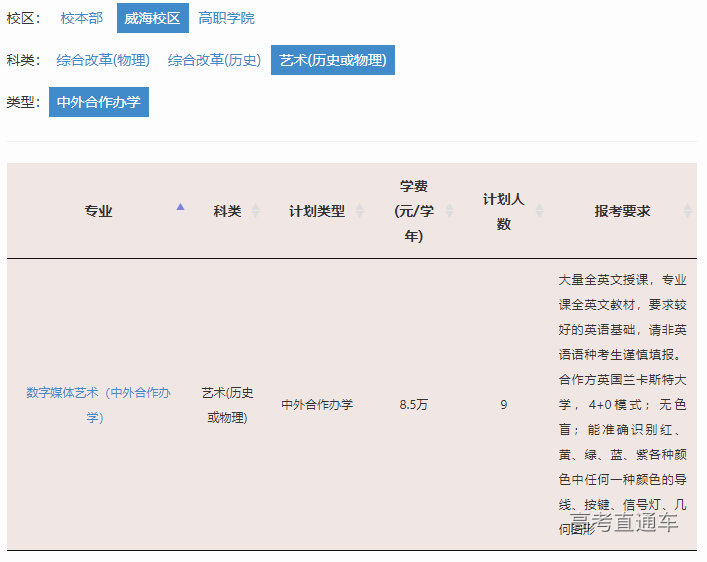Click the 科类 column header text
Viewport: 707px width, 562px height.
pyautogui.click(x=227, y=211)
